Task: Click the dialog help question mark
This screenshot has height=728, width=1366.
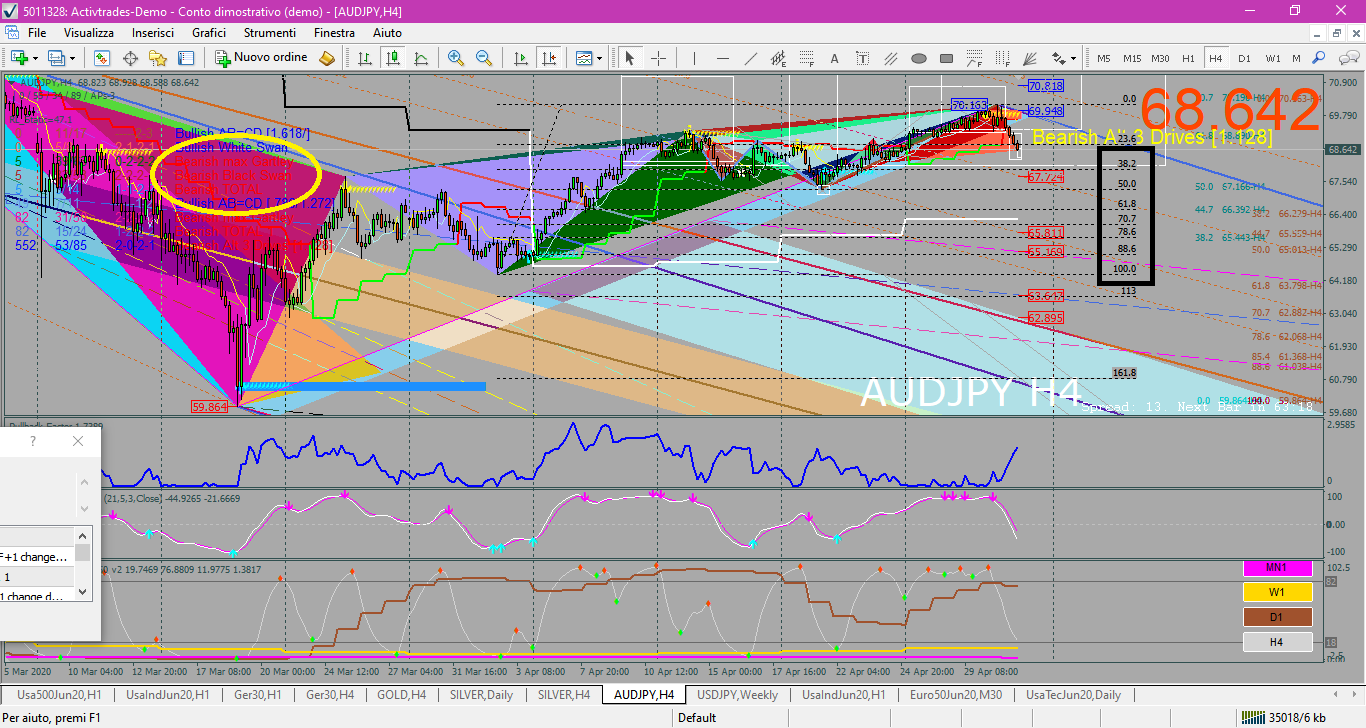Action: pos(32,441)
